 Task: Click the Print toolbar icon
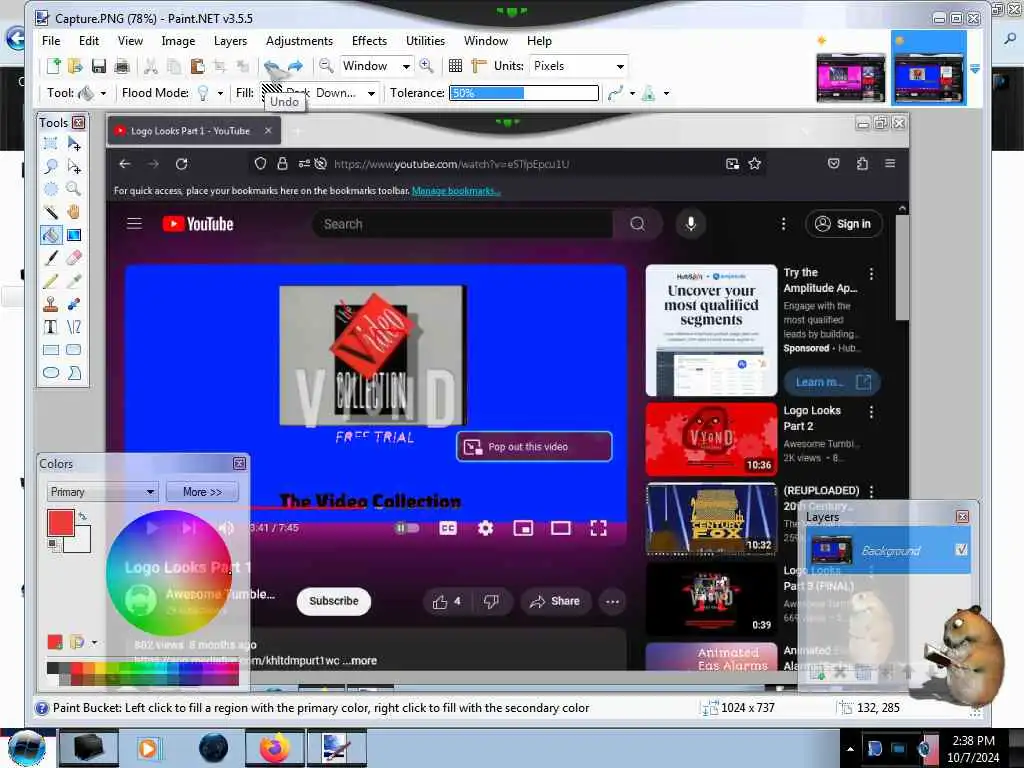pos(121,66)
